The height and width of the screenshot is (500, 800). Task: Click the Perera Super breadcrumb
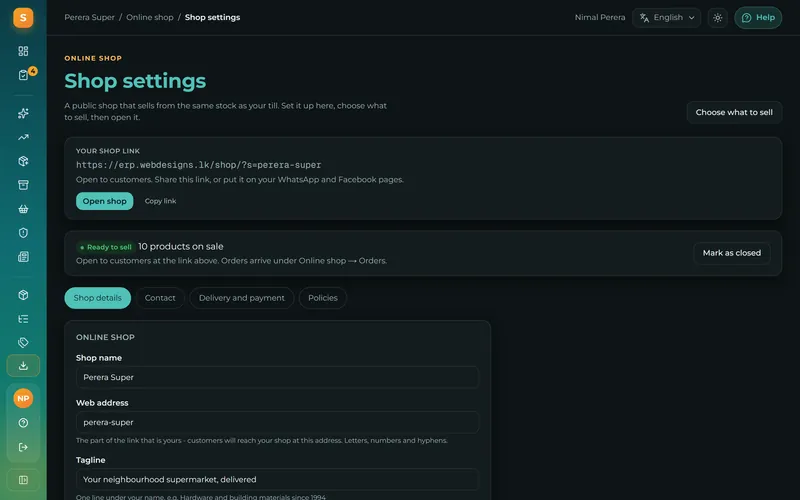point(89,17)
